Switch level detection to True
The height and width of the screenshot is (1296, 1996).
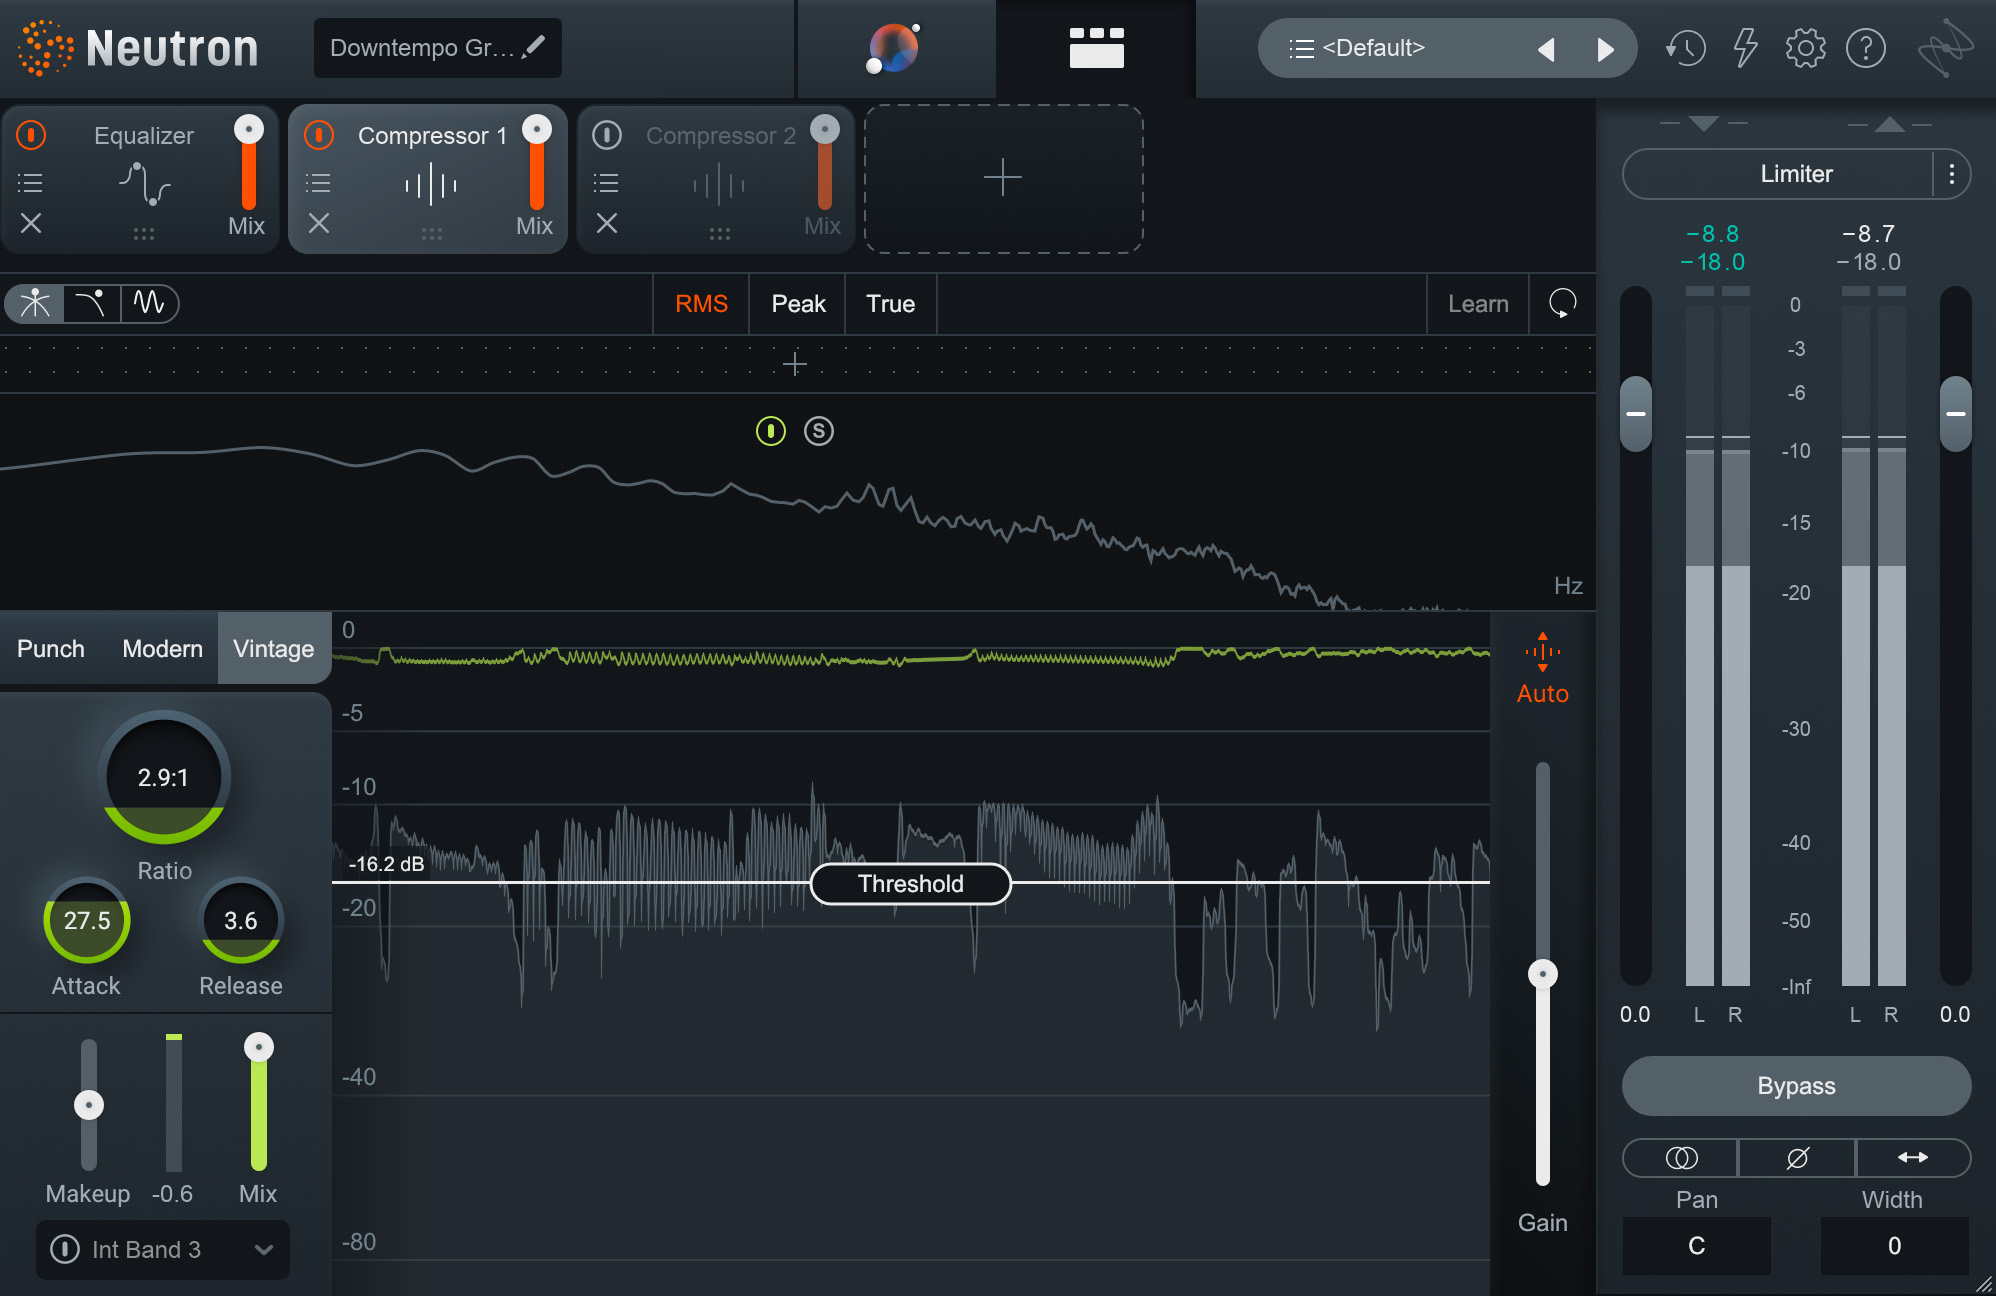890,304
